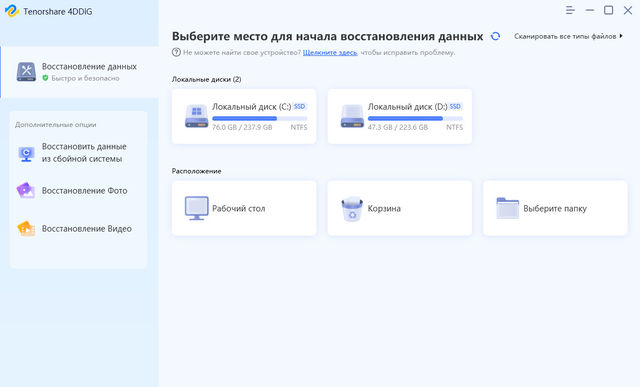Open the Восстановление Фото option
This screenshot has height=387, width=640.
coord(78,191)
